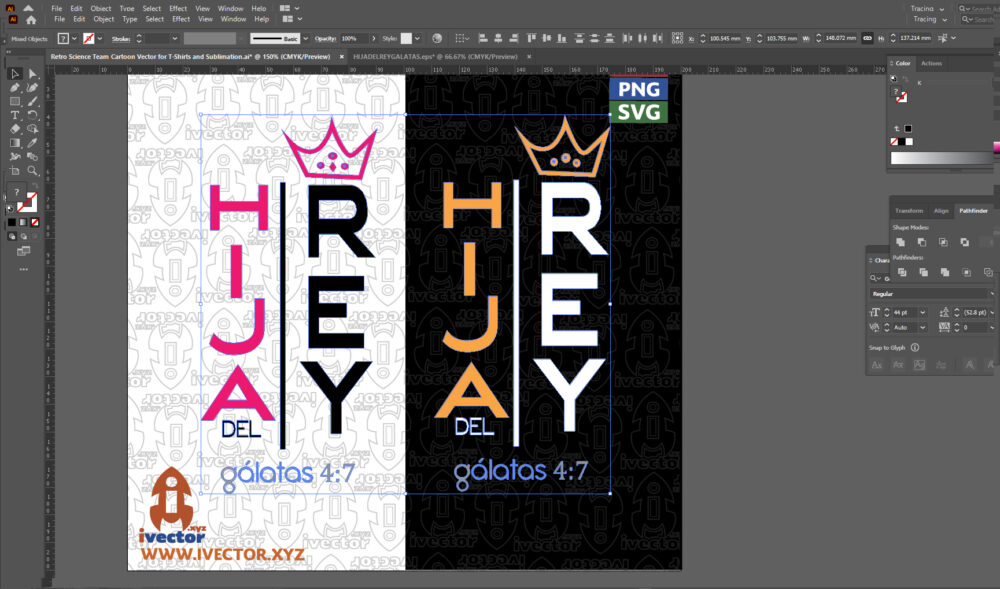
Task: Toggle None fill mode below fill swatch
Action: (34, 222)
